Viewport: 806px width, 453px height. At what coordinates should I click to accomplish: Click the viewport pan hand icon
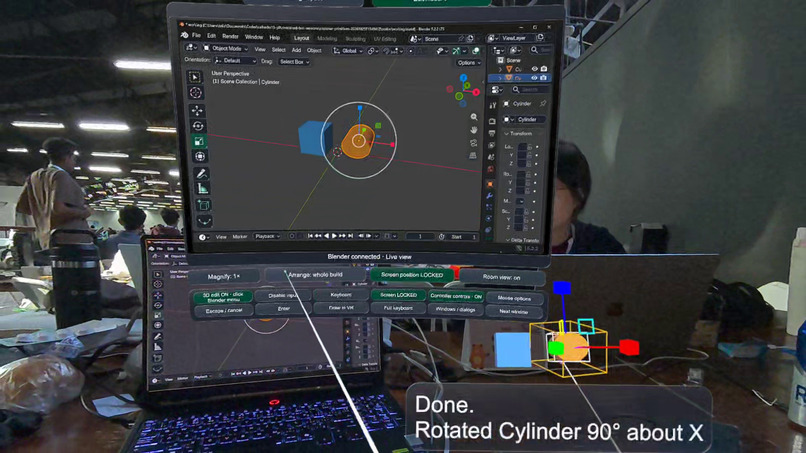[474, 130]
